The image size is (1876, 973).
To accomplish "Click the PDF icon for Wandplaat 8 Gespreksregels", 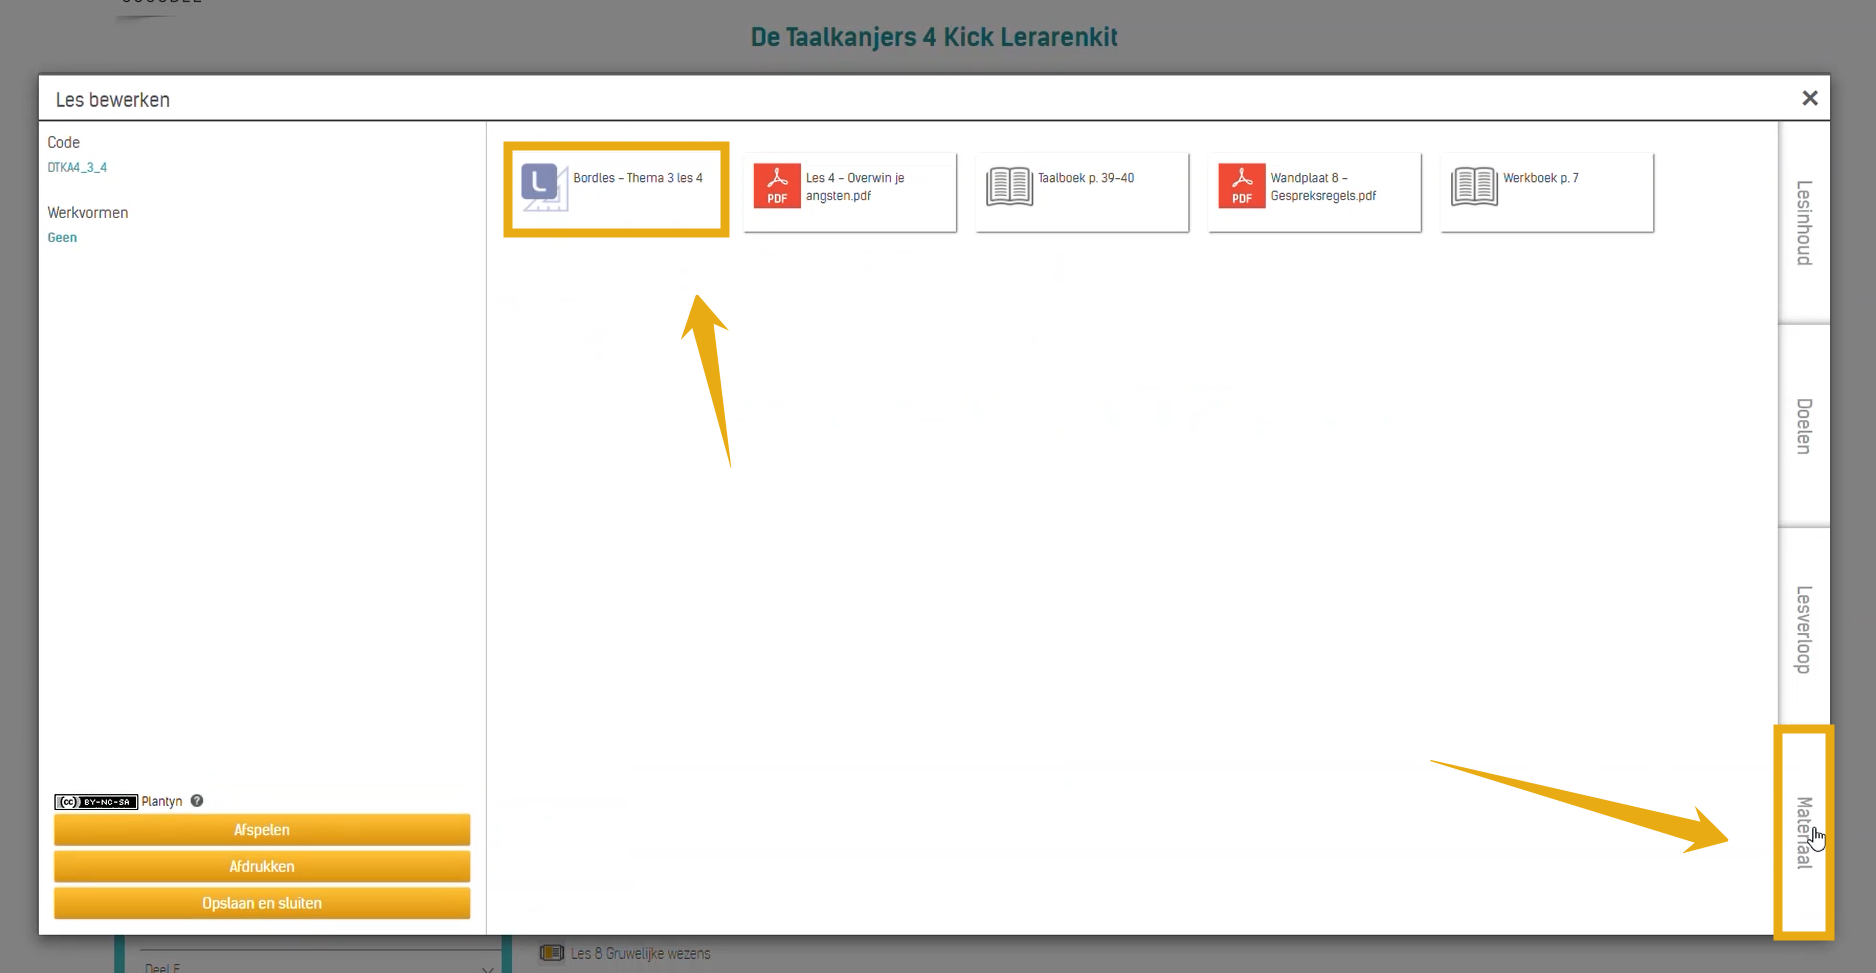I will pos(1242,186).
